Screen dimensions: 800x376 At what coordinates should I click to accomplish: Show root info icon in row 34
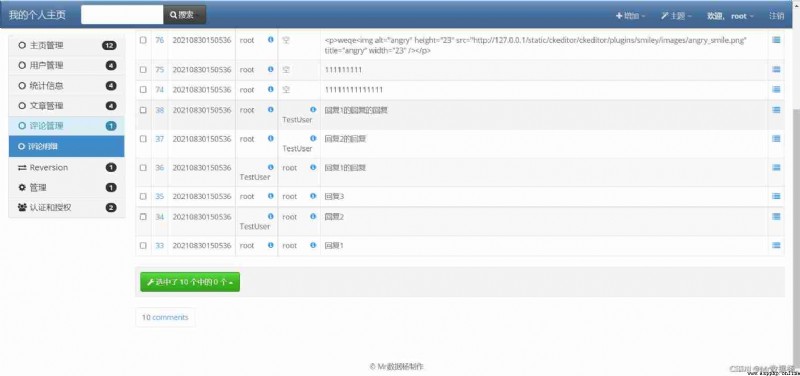tap(313, 216)
